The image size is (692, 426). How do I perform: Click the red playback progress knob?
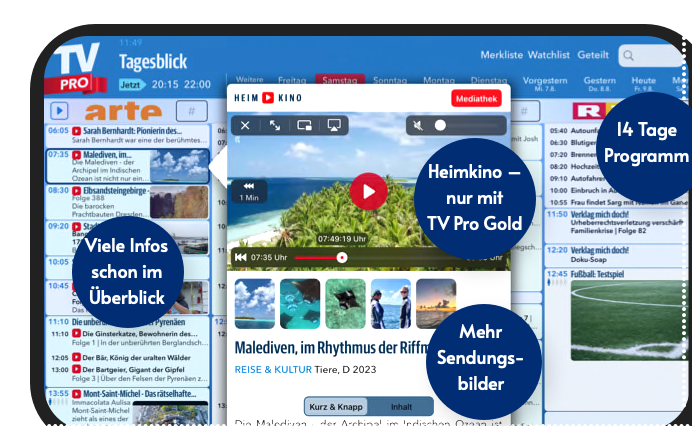click(342, 257)
